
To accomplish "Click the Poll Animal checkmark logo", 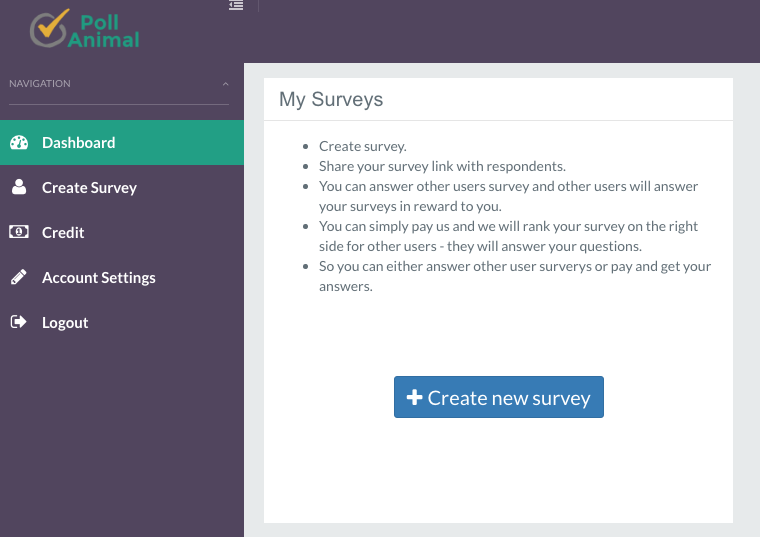I will point(49,28).
